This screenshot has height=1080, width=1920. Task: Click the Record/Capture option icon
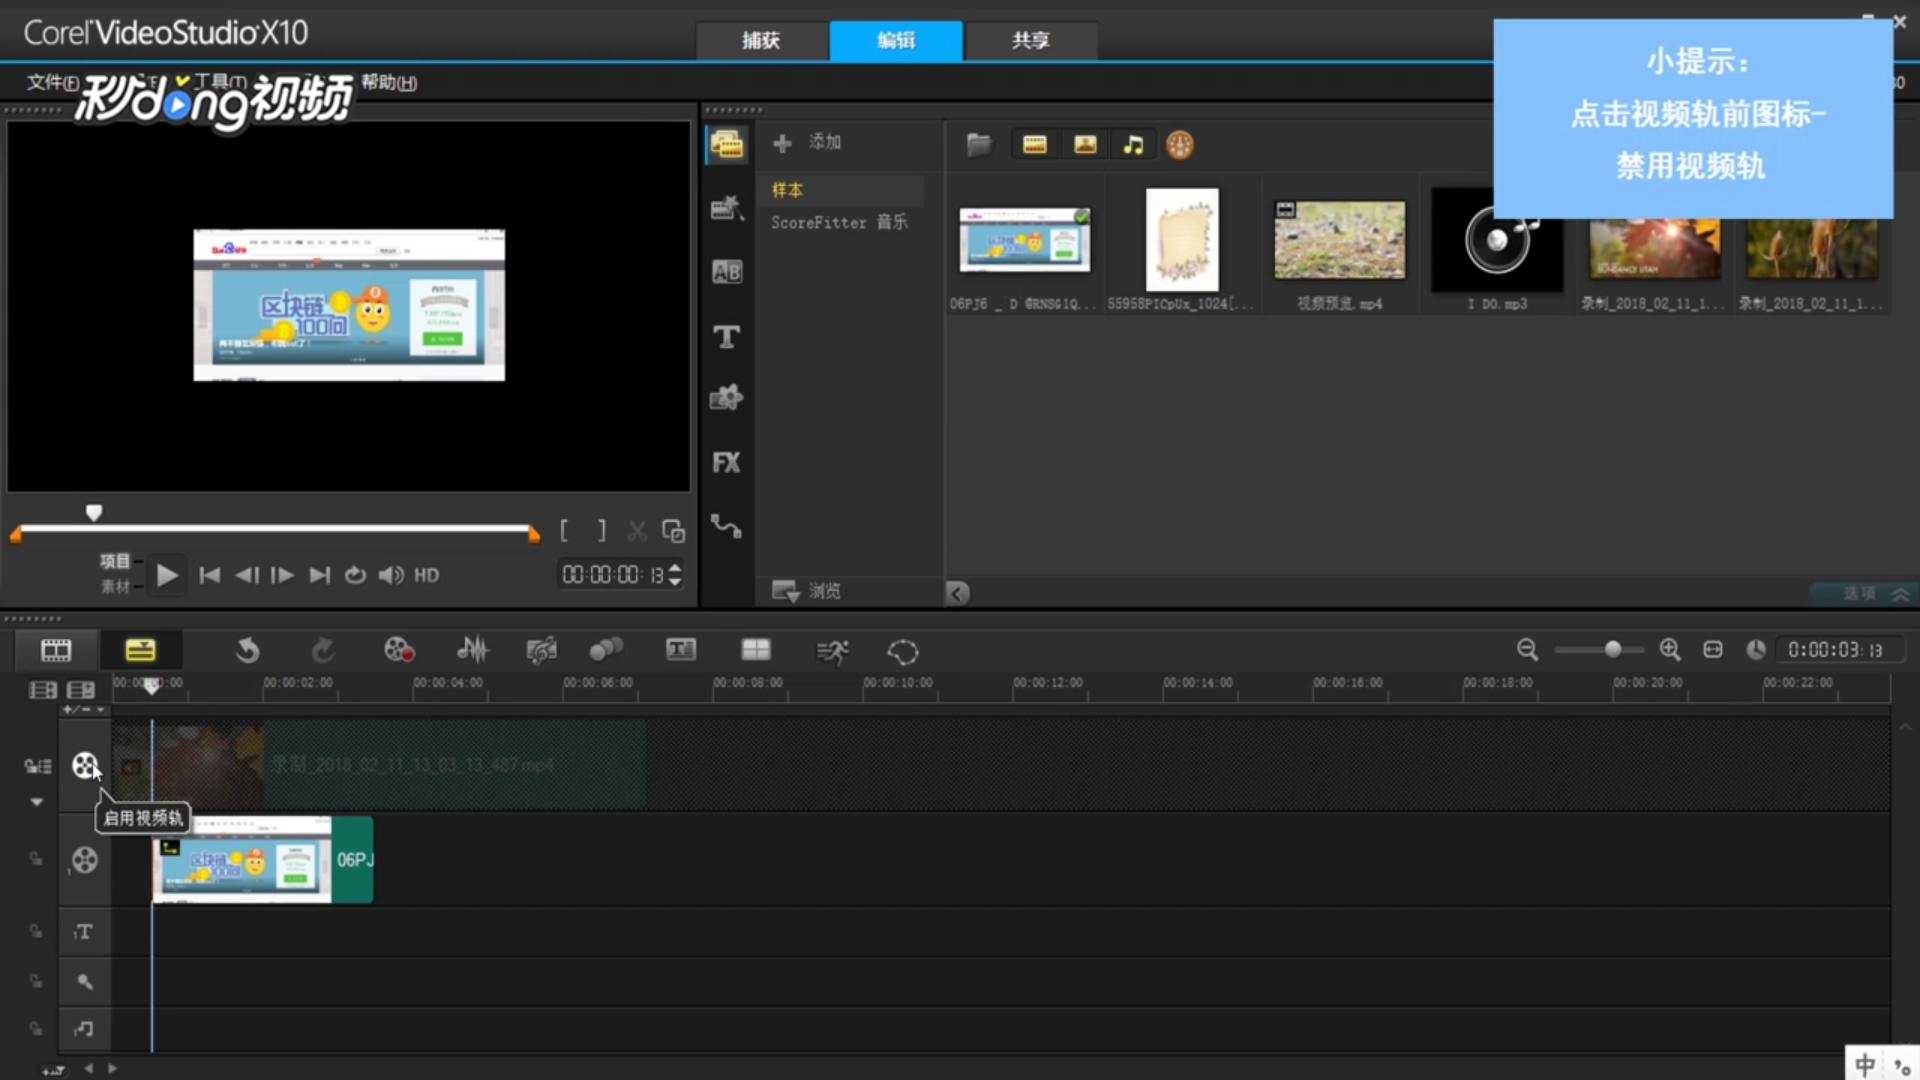tap(399, 651)
